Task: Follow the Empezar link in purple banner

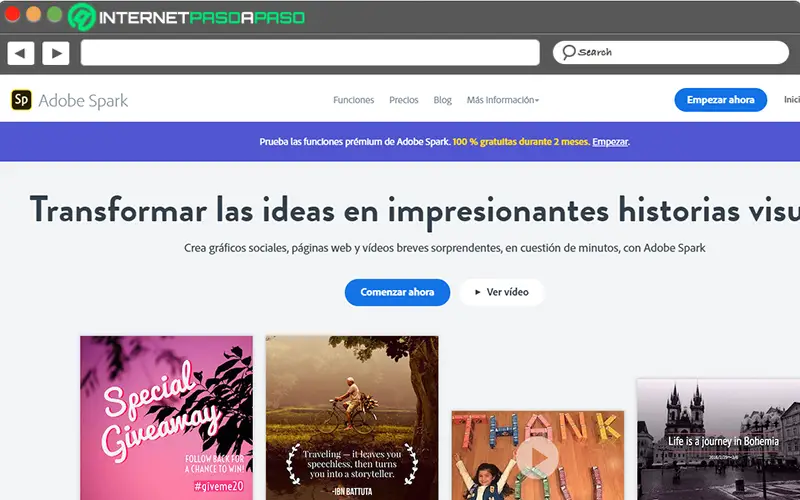Action: (x=610, y=142)
